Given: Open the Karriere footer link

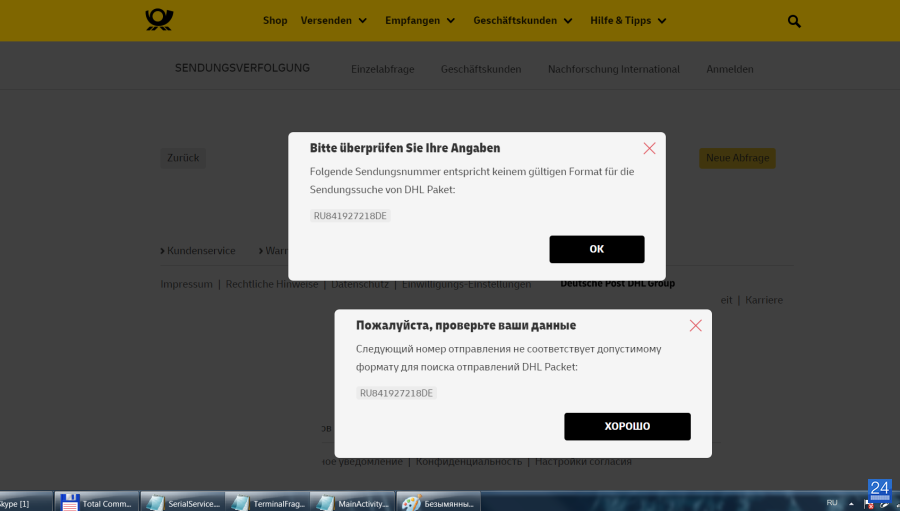Looking at the screenshot, I should (764, 300).
